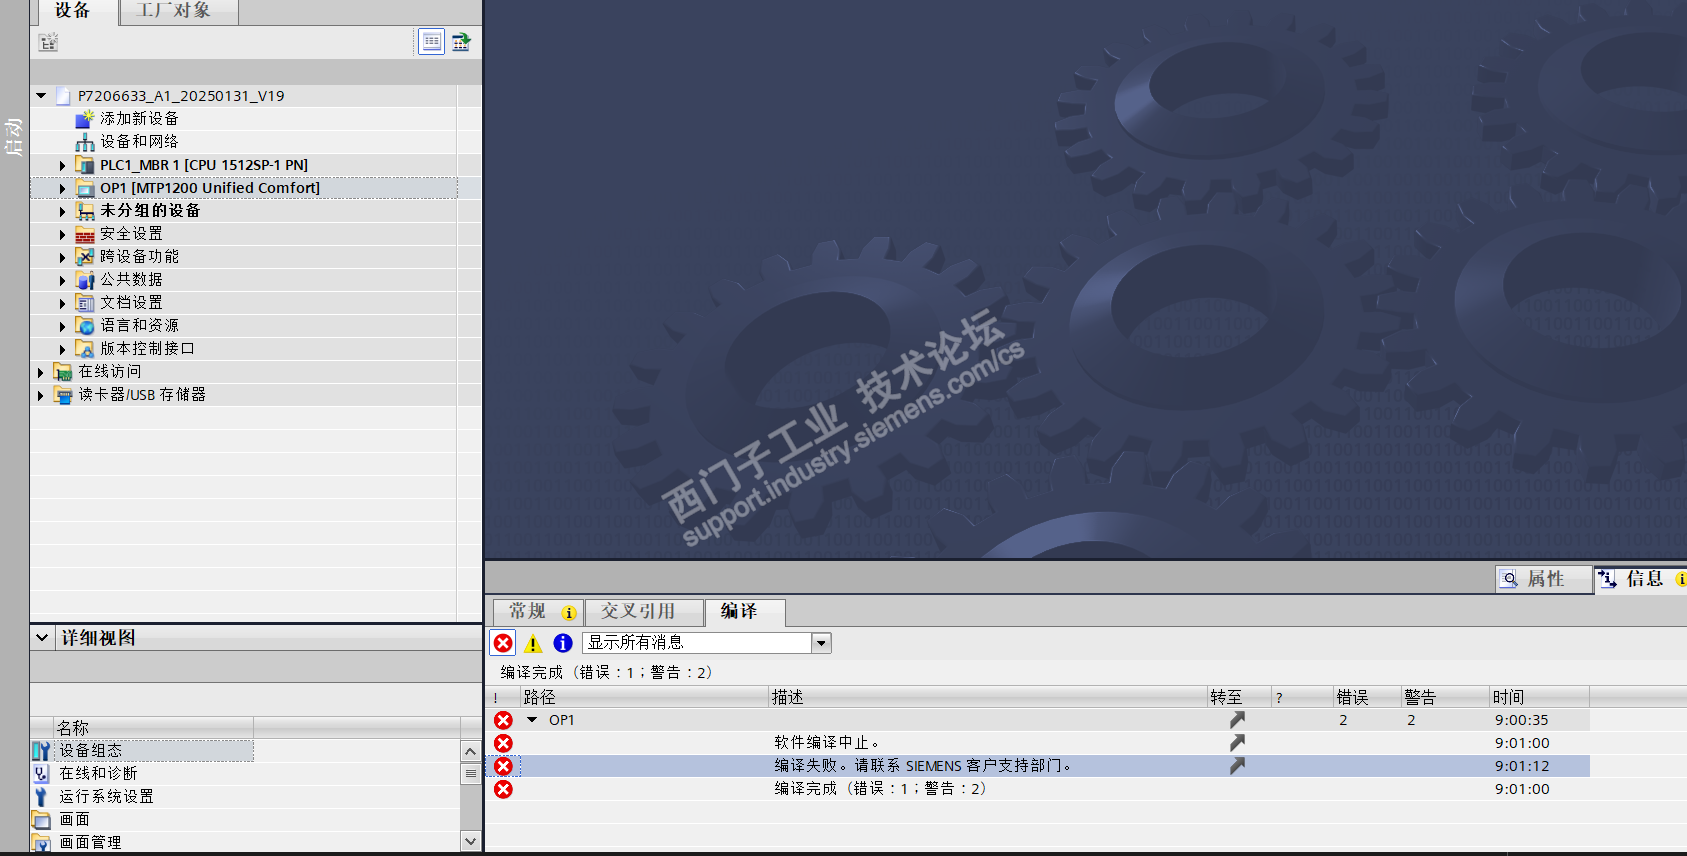Screen dimensions: 1687x856
Task: Toggle the overview list view button in tree toolbar
Action: point(432,42)
